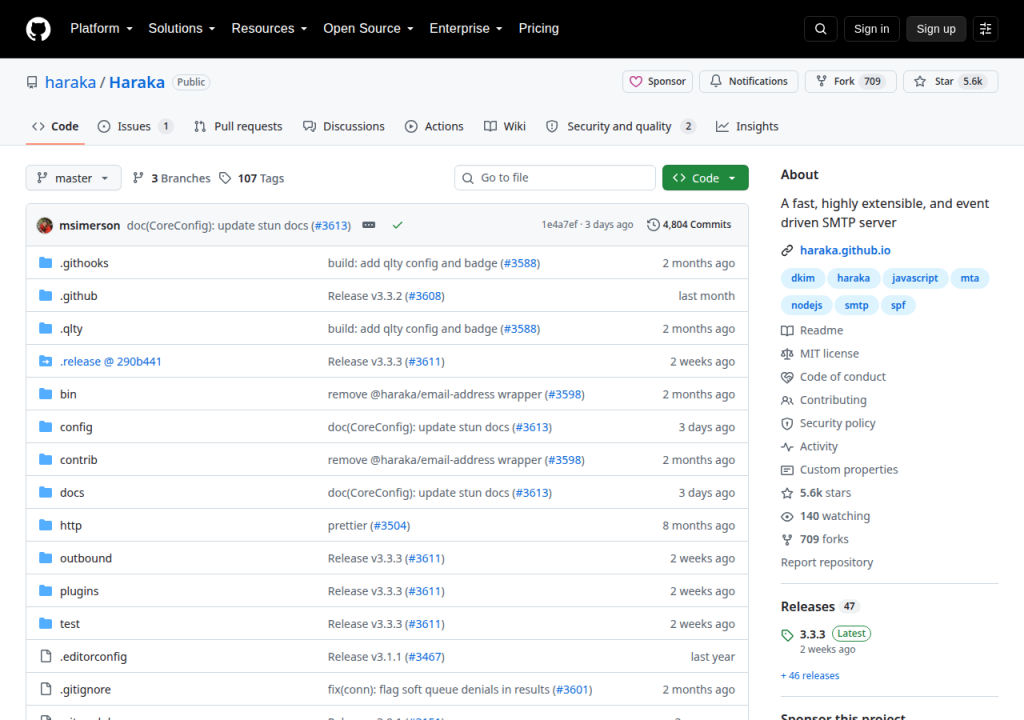Viewport: 1024px width, 720px height.
Task: Click the Sign up button
Action: coord(936,29)
